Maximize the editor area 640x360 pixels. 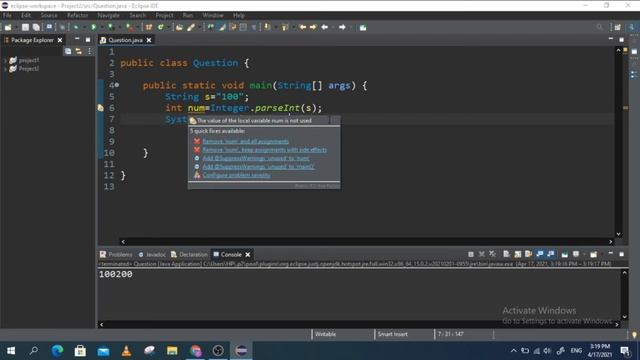pyautogui.click(x=621, y=40)
